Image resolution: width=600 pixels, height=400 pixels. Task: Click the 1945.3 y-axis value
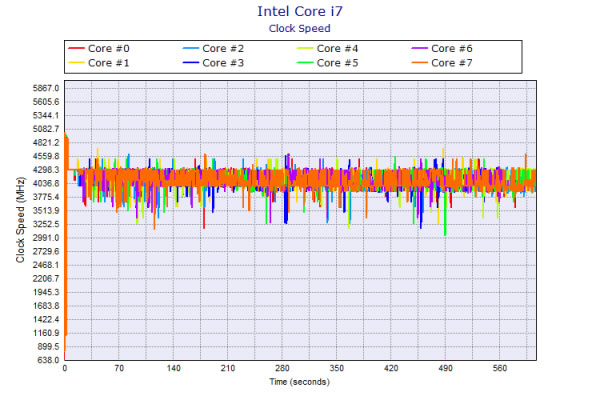(46, 292)
